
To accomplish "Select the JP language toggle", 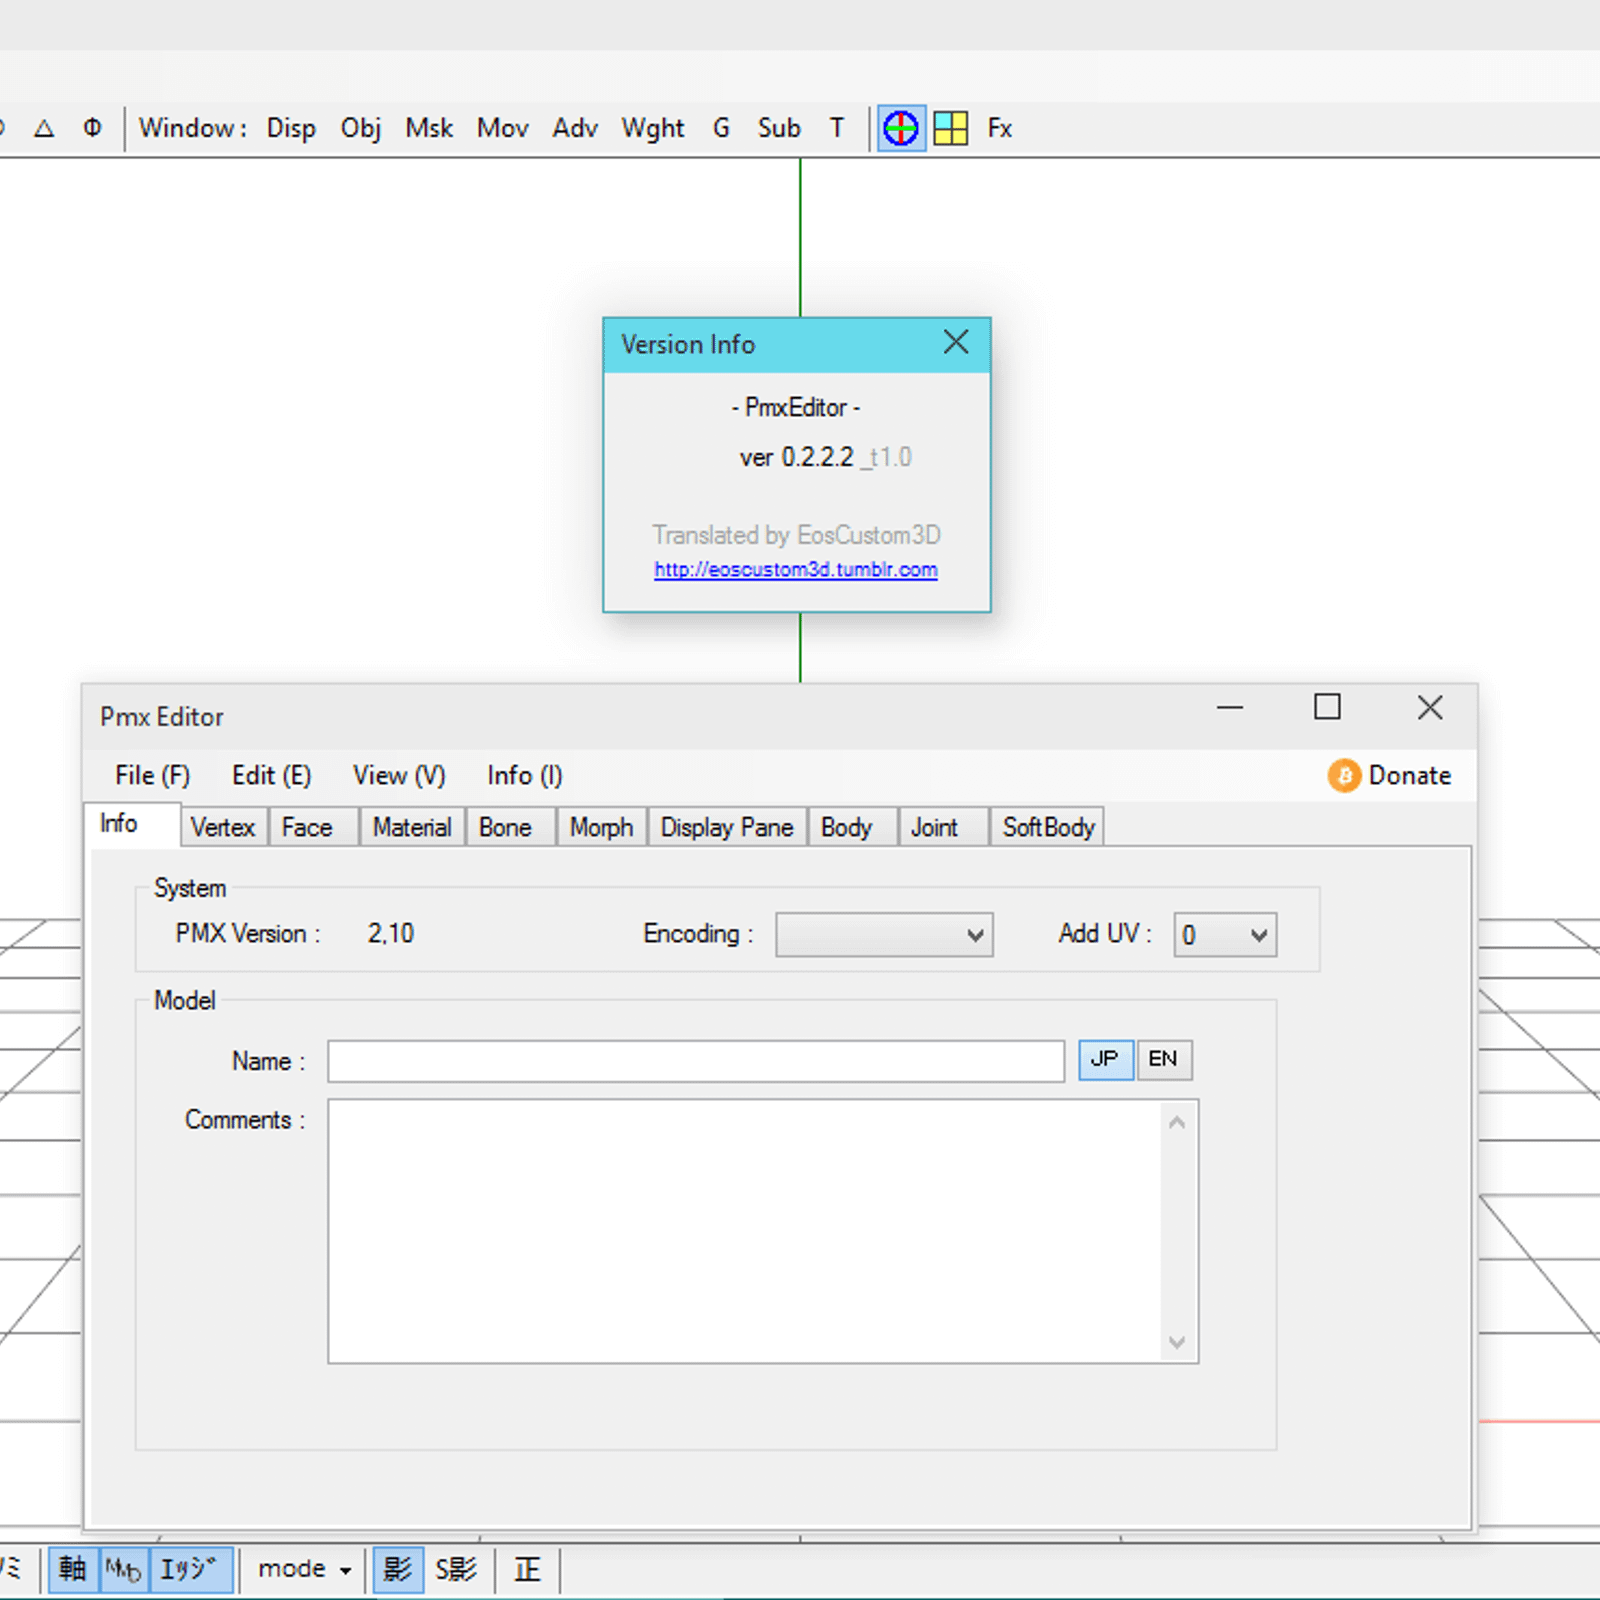I will point(1105,1059).
